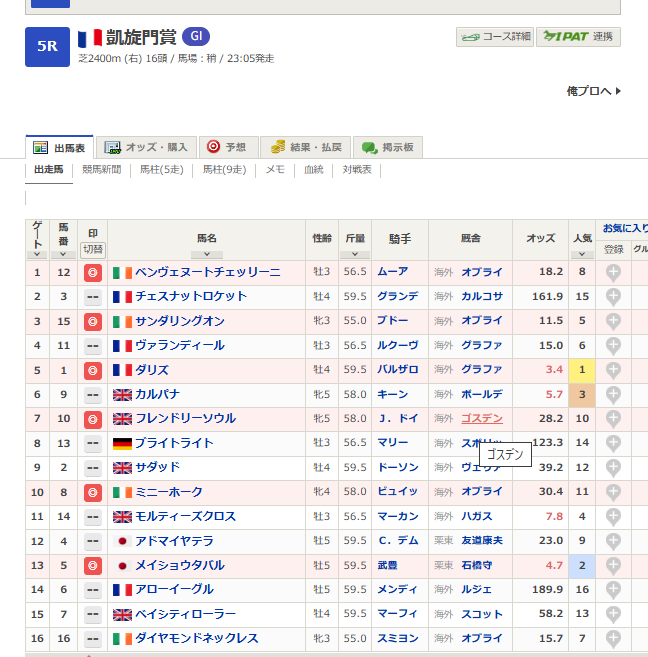The width and height of the screenshot is (648, 657).
Task: Open jockey page for 武豊
Action: (387, 565)
